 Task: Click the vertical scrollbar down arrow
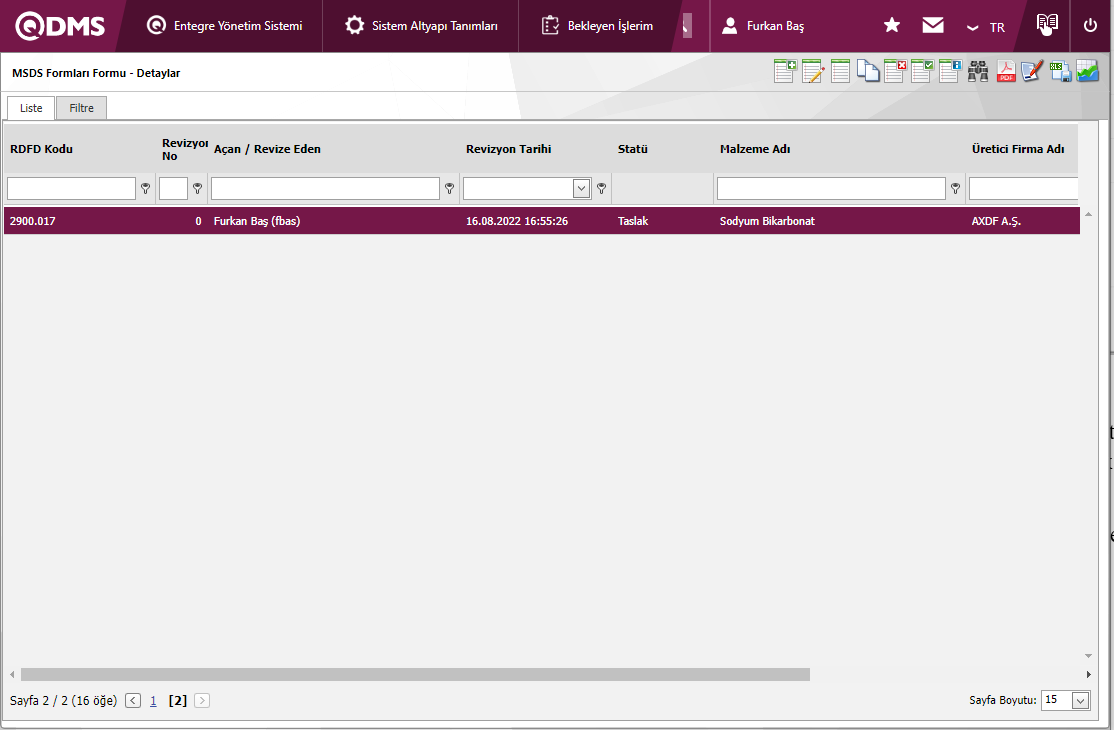[1088, 655]
